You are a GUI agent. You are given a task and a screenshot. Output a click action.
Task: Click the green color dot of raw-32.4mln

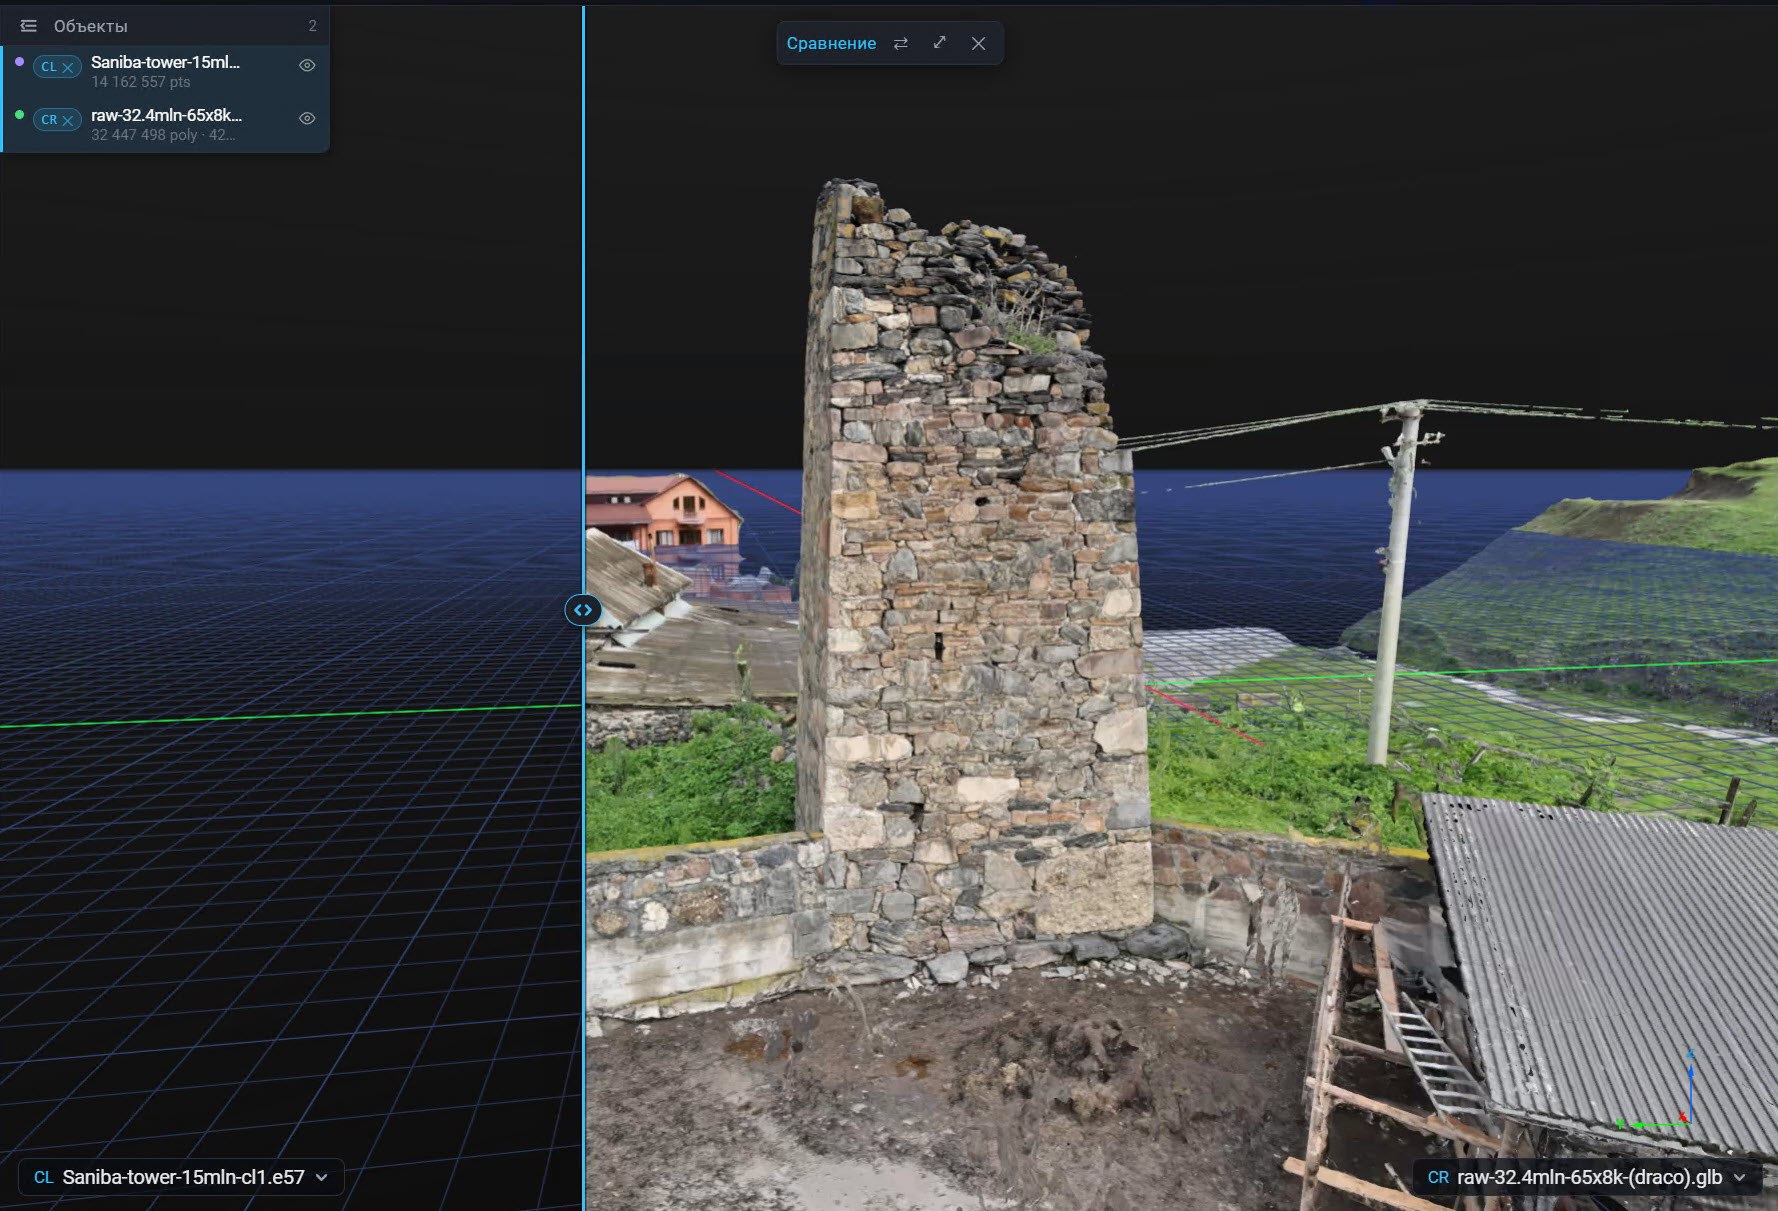tap(19, 115)
